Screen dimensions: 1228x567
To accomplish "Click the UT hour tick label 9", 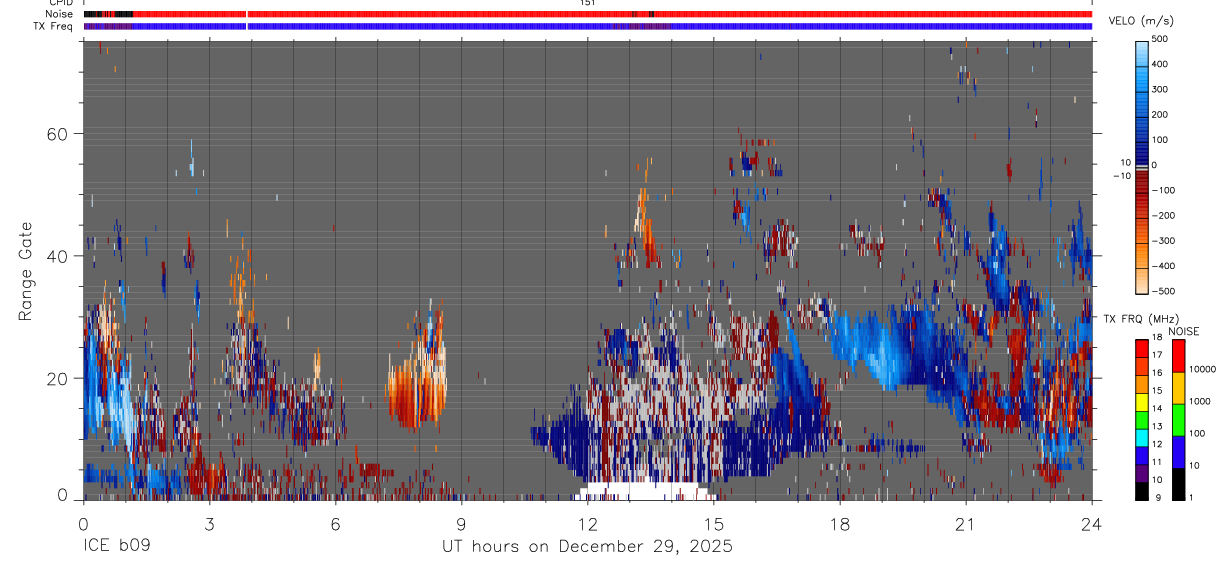I will click(x=461, y=524).
